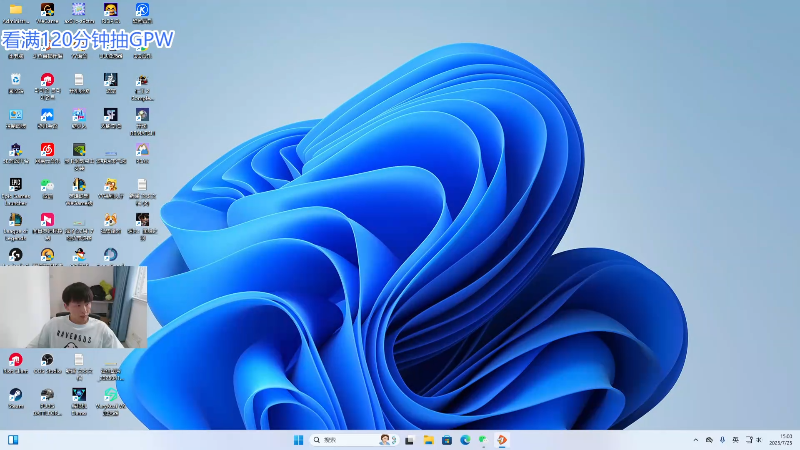Viewport: 800px width, 450px height.
Task: Switch to the orange bird app on taskbar
Action: point(502,440)
